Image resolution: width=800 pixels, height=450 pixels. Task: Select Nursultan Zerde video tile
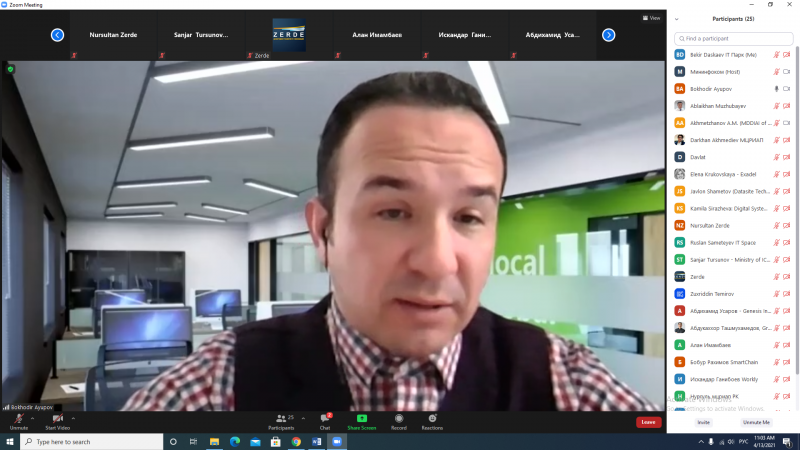click(x=113, y=35)
